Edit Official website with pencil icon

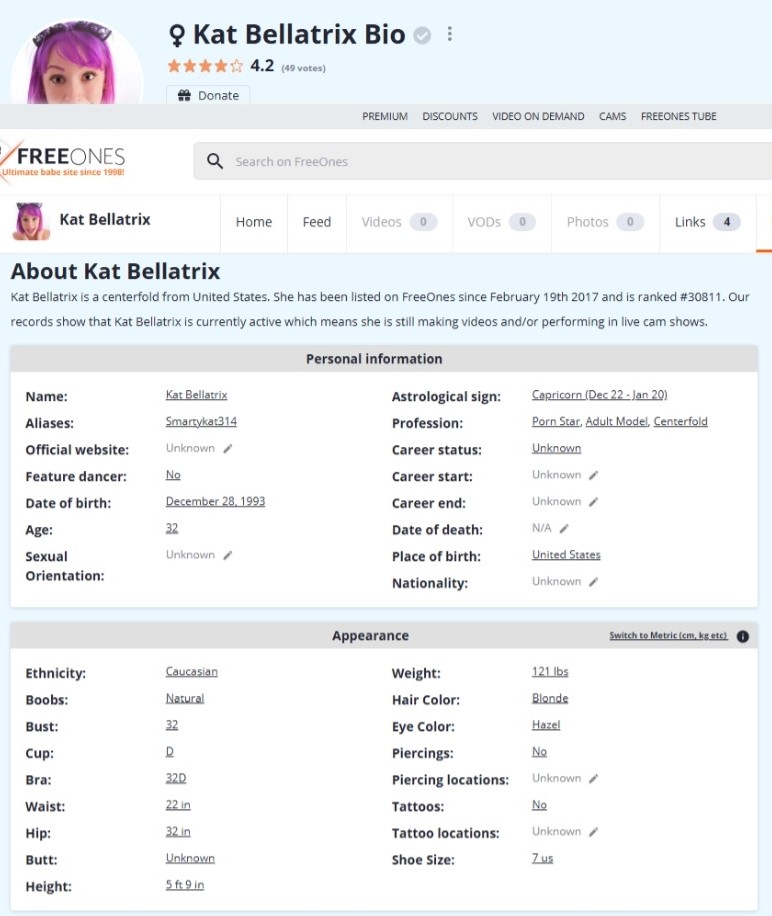[x=228, y=449]
